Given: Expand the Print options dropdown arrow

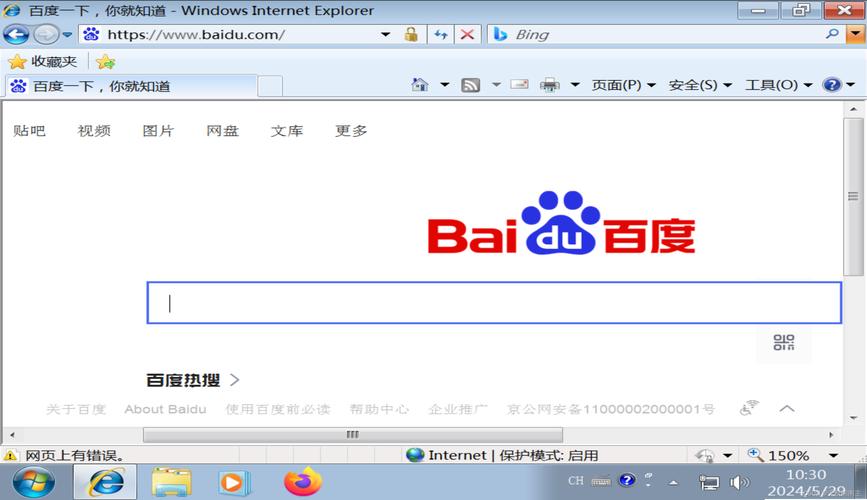Looking at the screenshot, I should (x=575, y=85).
